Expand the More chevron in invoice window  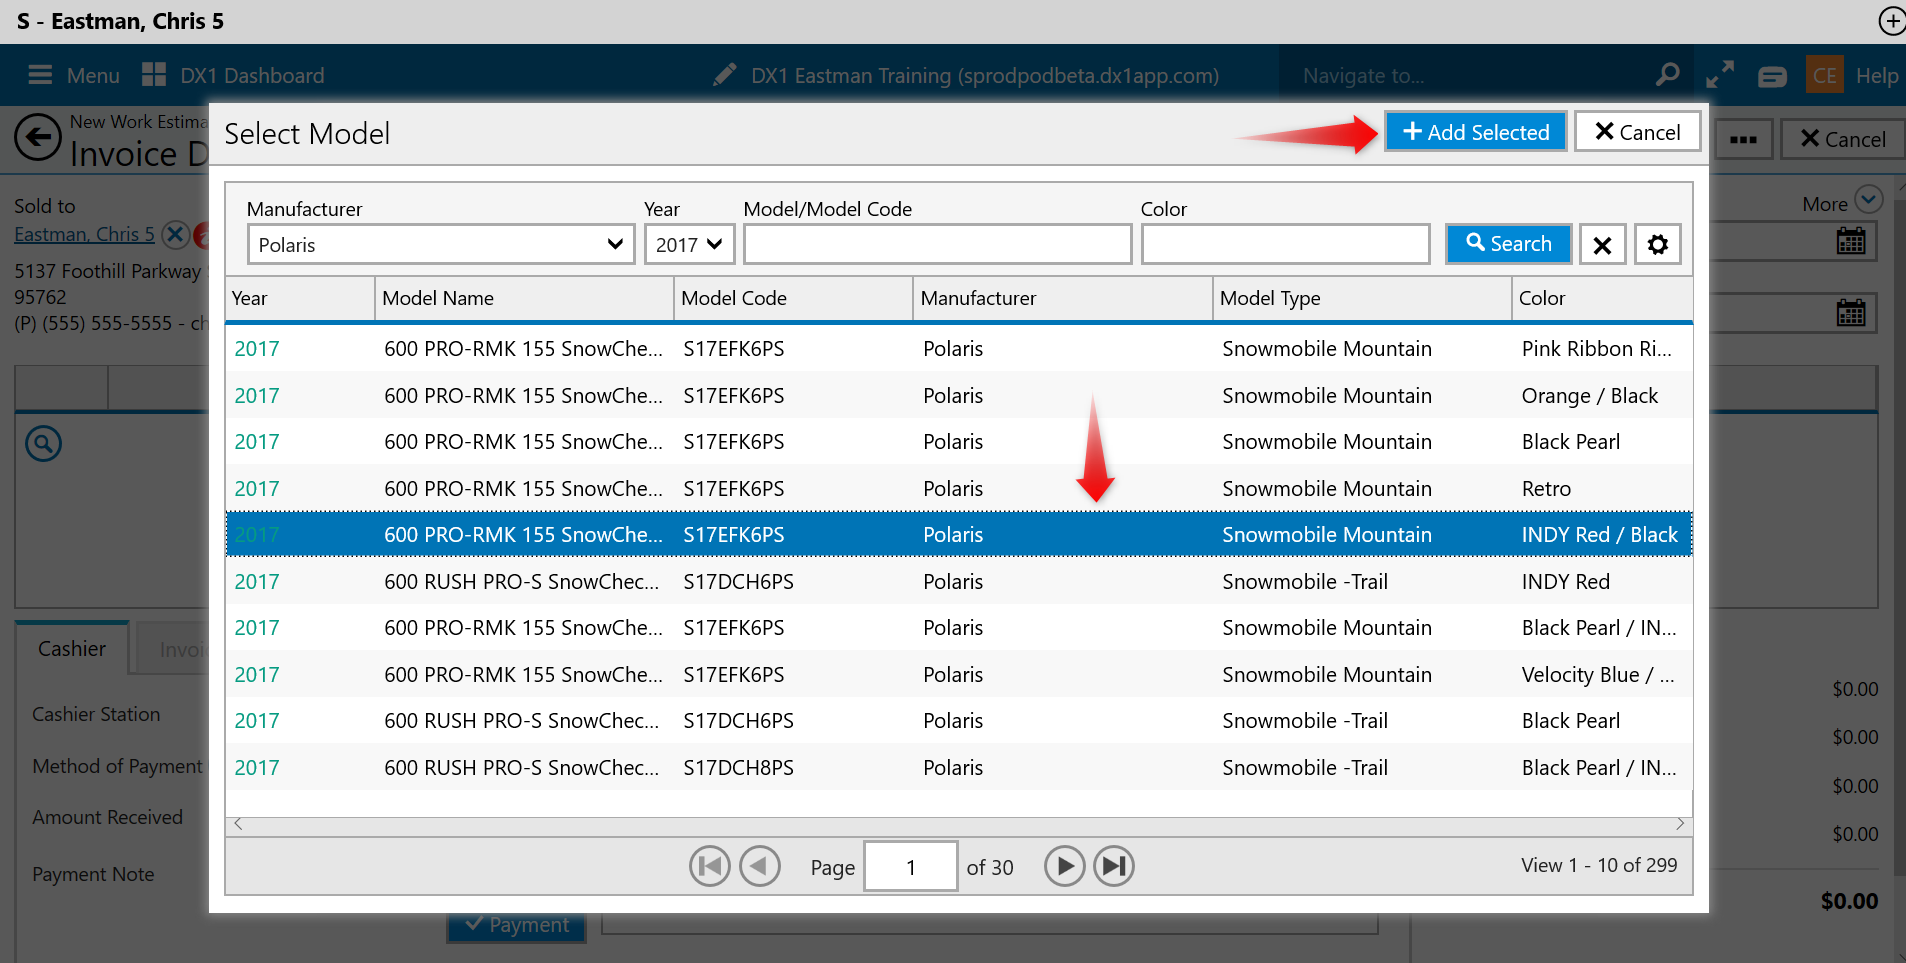pyautogui.click(x=1868, y=200)
